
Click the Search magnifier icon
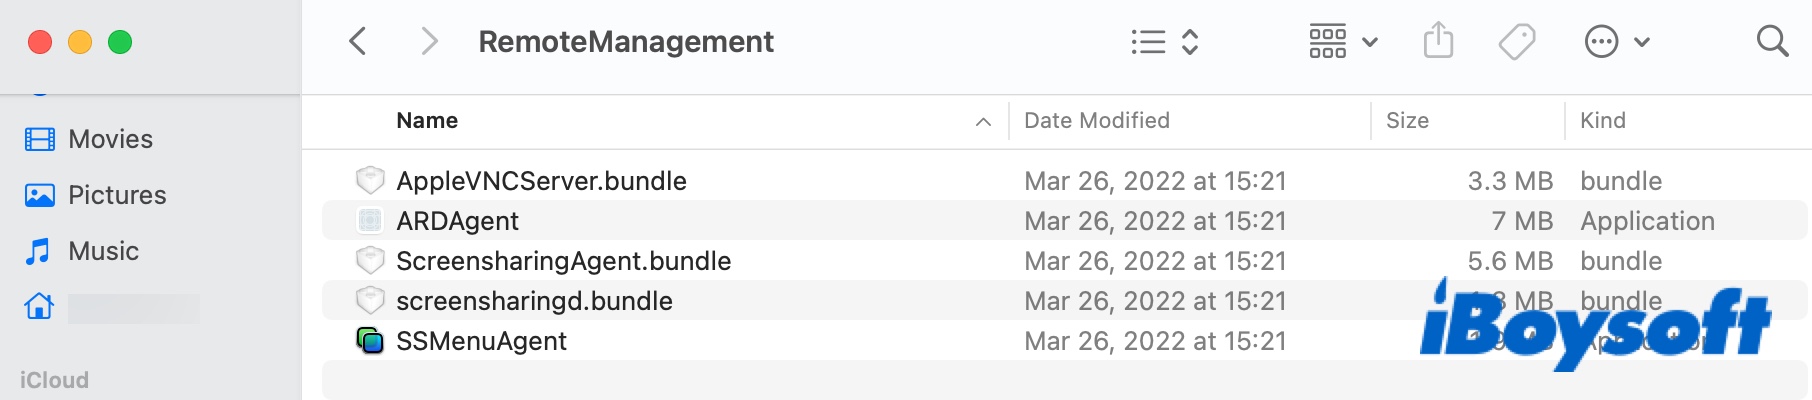click(x=1772, y=41)
